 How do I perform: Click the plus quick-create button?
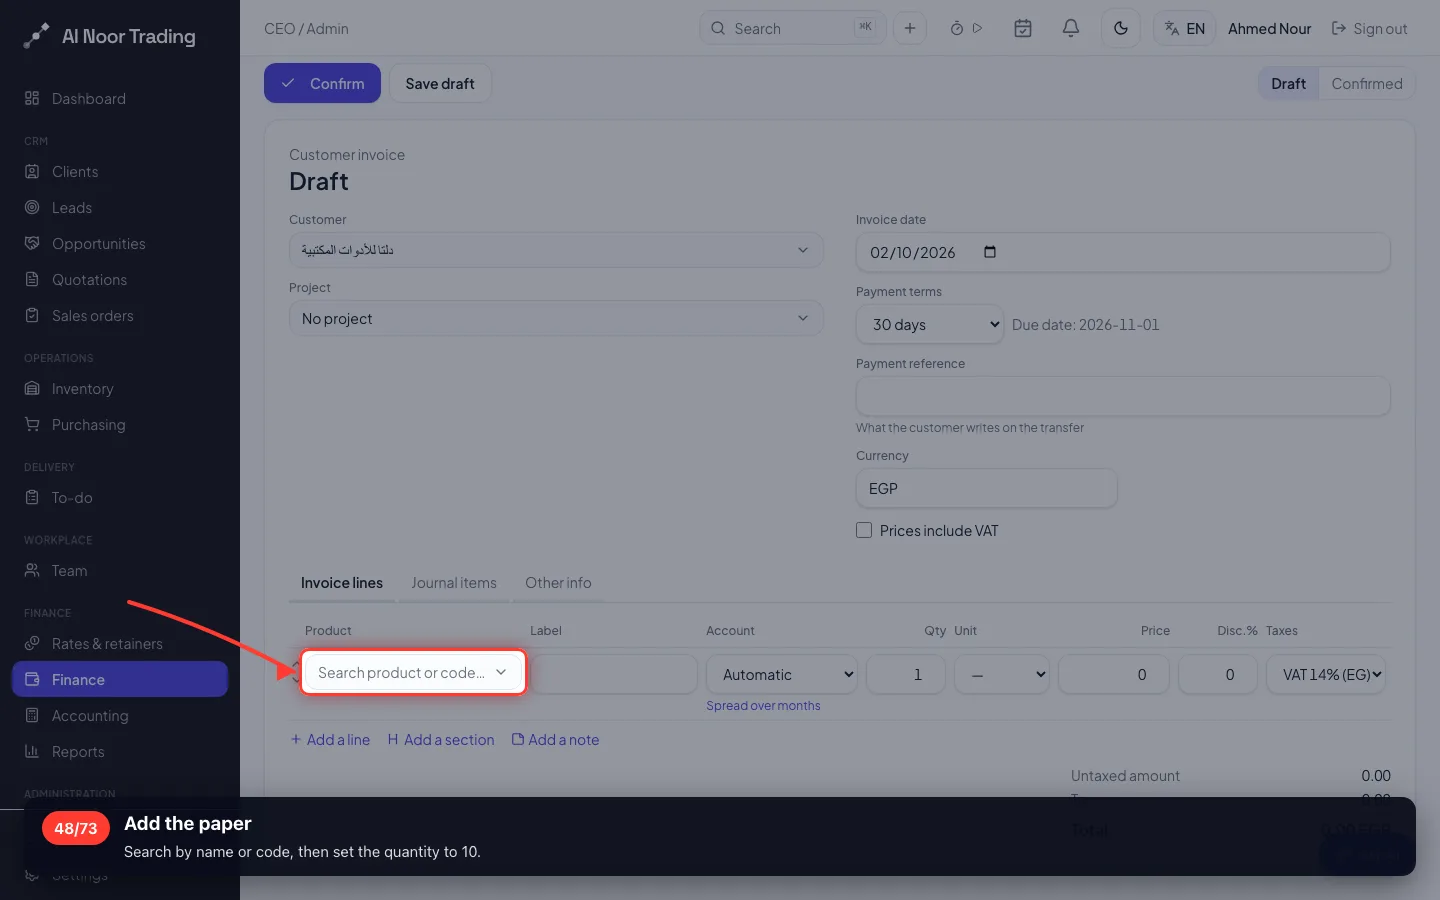coord(910,28)
